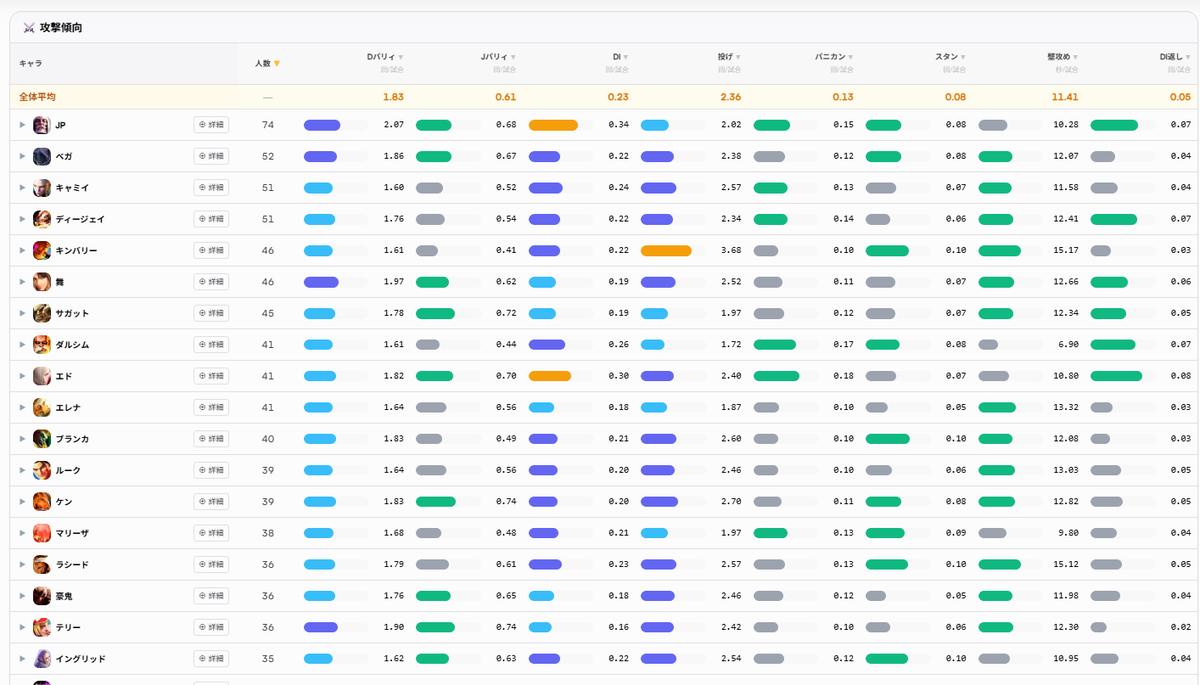This screenshot has height=685, width=1200.
Task: Click the average 壁攻め value 11.41
Action: click(1065, 97)
